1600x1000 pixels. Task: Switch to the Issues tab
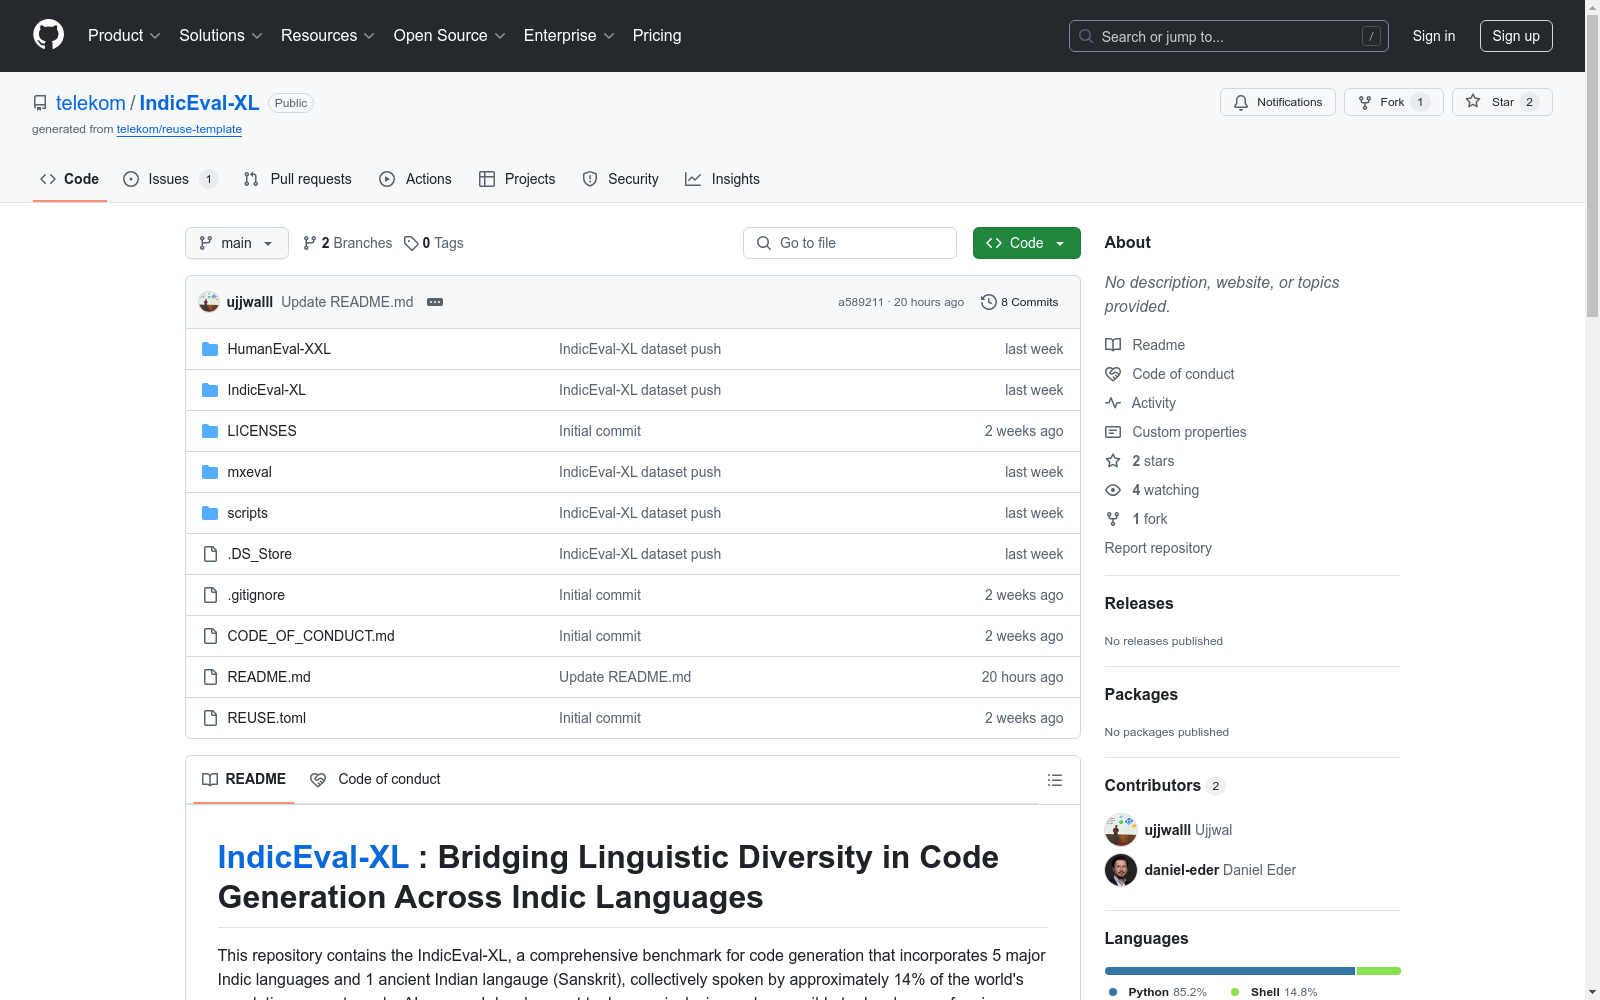tap(170, 179)
